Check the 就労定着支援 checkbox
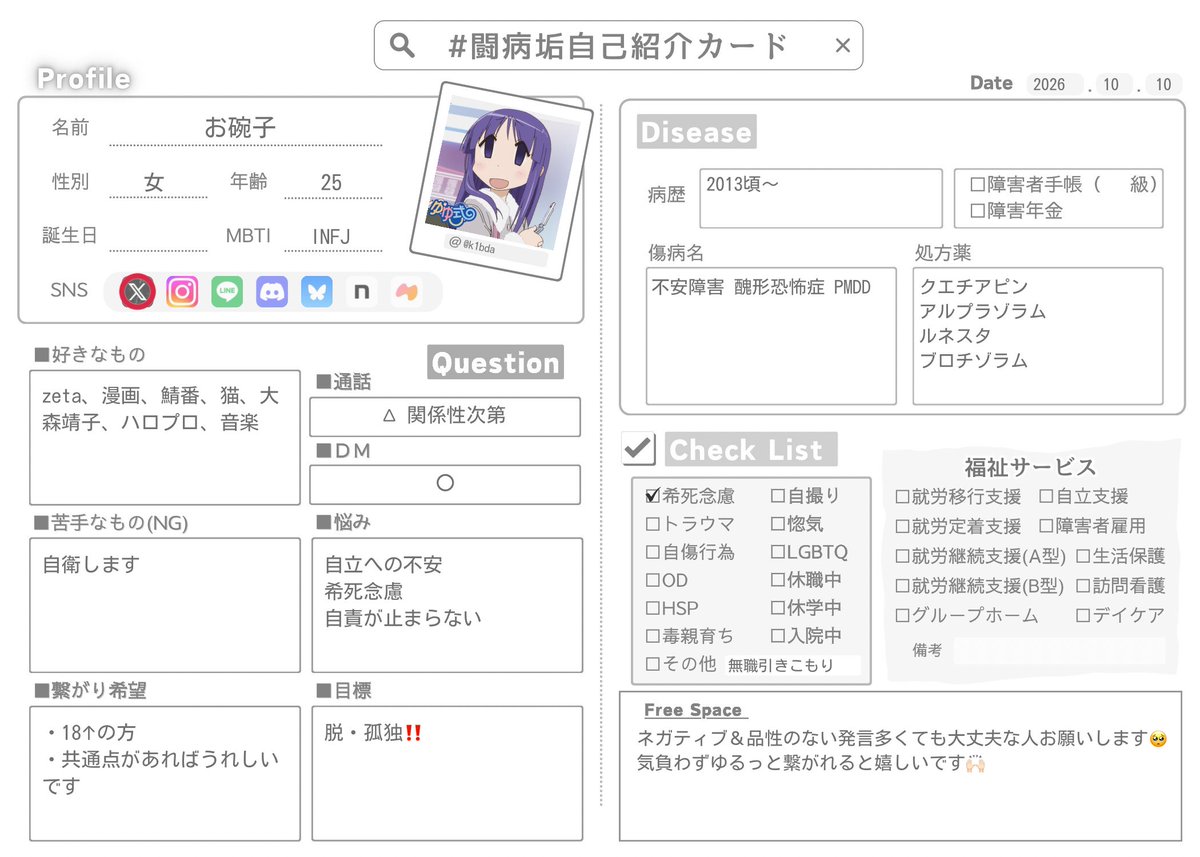 click(x=902, y=526)
